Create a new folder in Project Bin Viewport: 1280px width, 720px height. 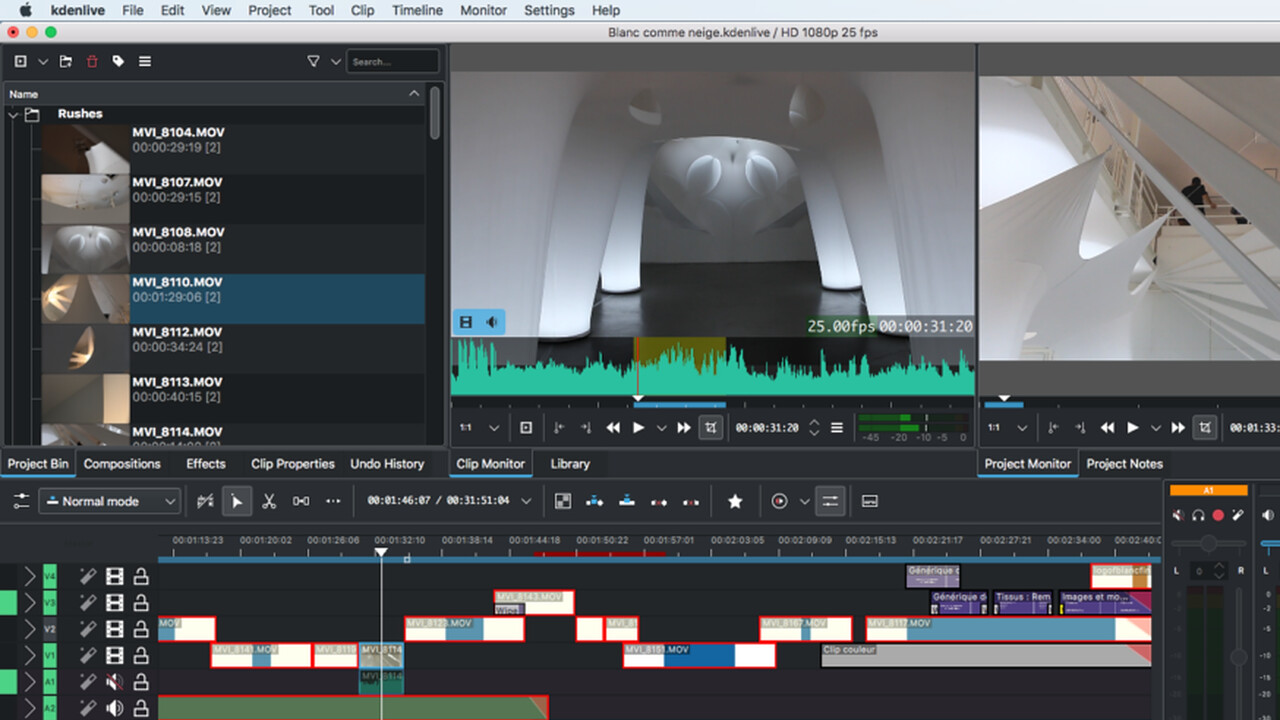coord(66,61)
